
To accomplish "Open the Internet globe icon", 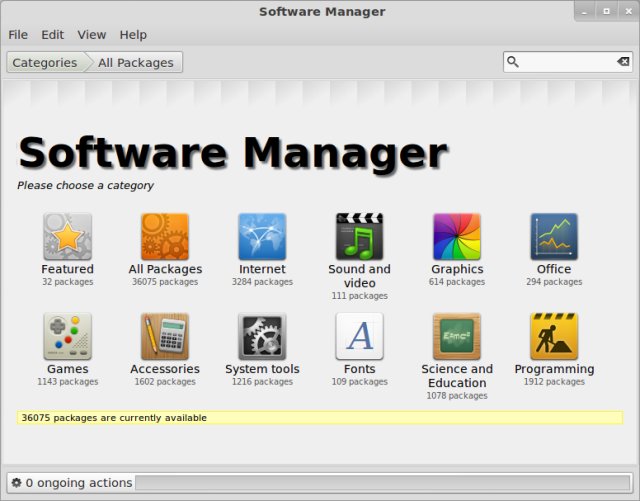I will coord(262,236).
